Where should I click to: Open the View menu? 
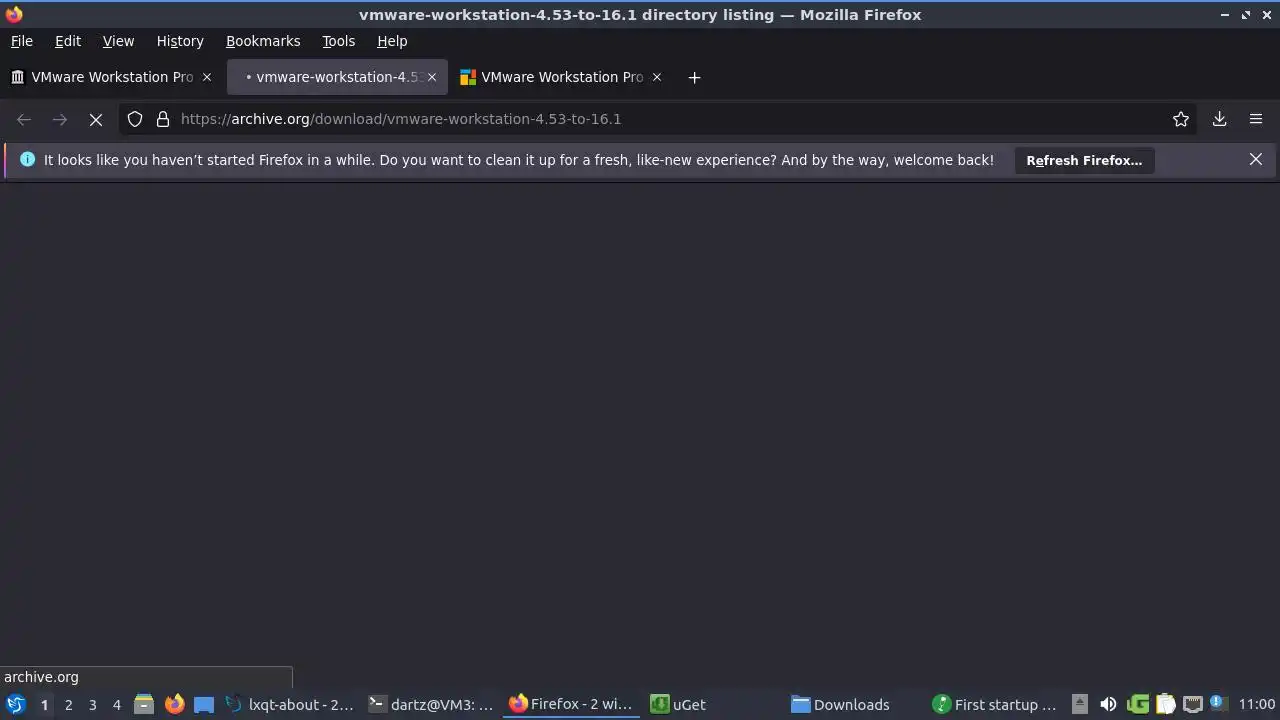tap(118, 41)
